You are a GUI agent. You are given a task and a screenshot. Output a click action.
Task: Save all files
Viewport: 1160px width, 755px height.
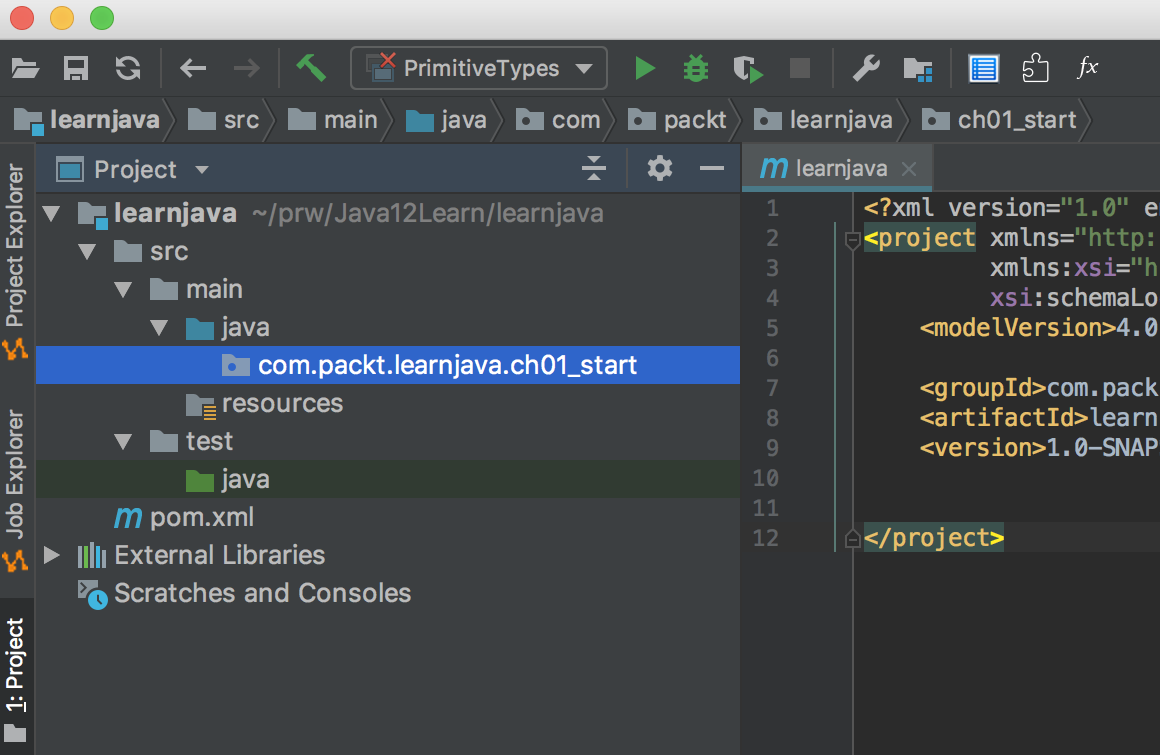click(x=76, y=68)
